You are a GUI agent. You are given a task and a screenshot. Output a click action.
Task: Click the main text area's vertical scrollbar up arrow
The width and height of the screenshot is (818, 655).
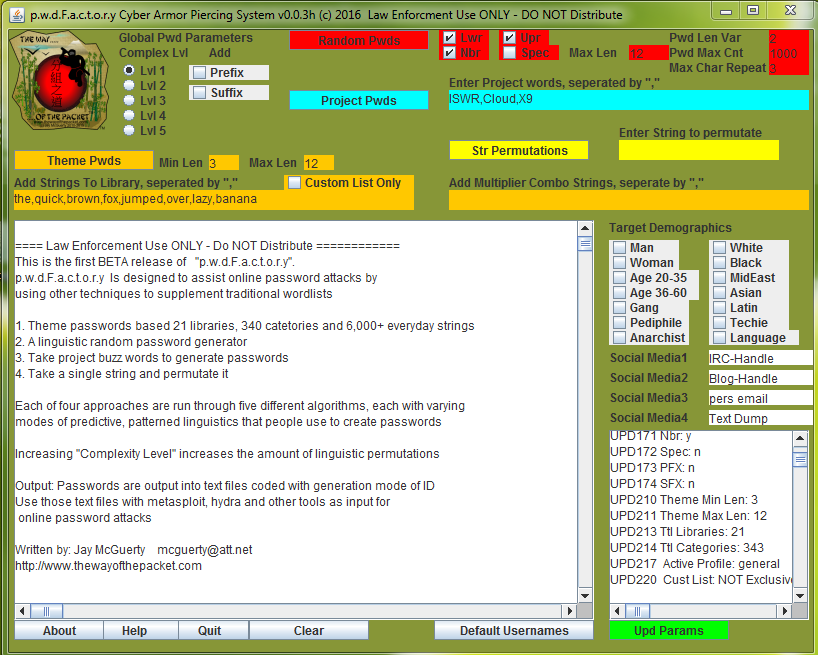click(x=585, y=229)
